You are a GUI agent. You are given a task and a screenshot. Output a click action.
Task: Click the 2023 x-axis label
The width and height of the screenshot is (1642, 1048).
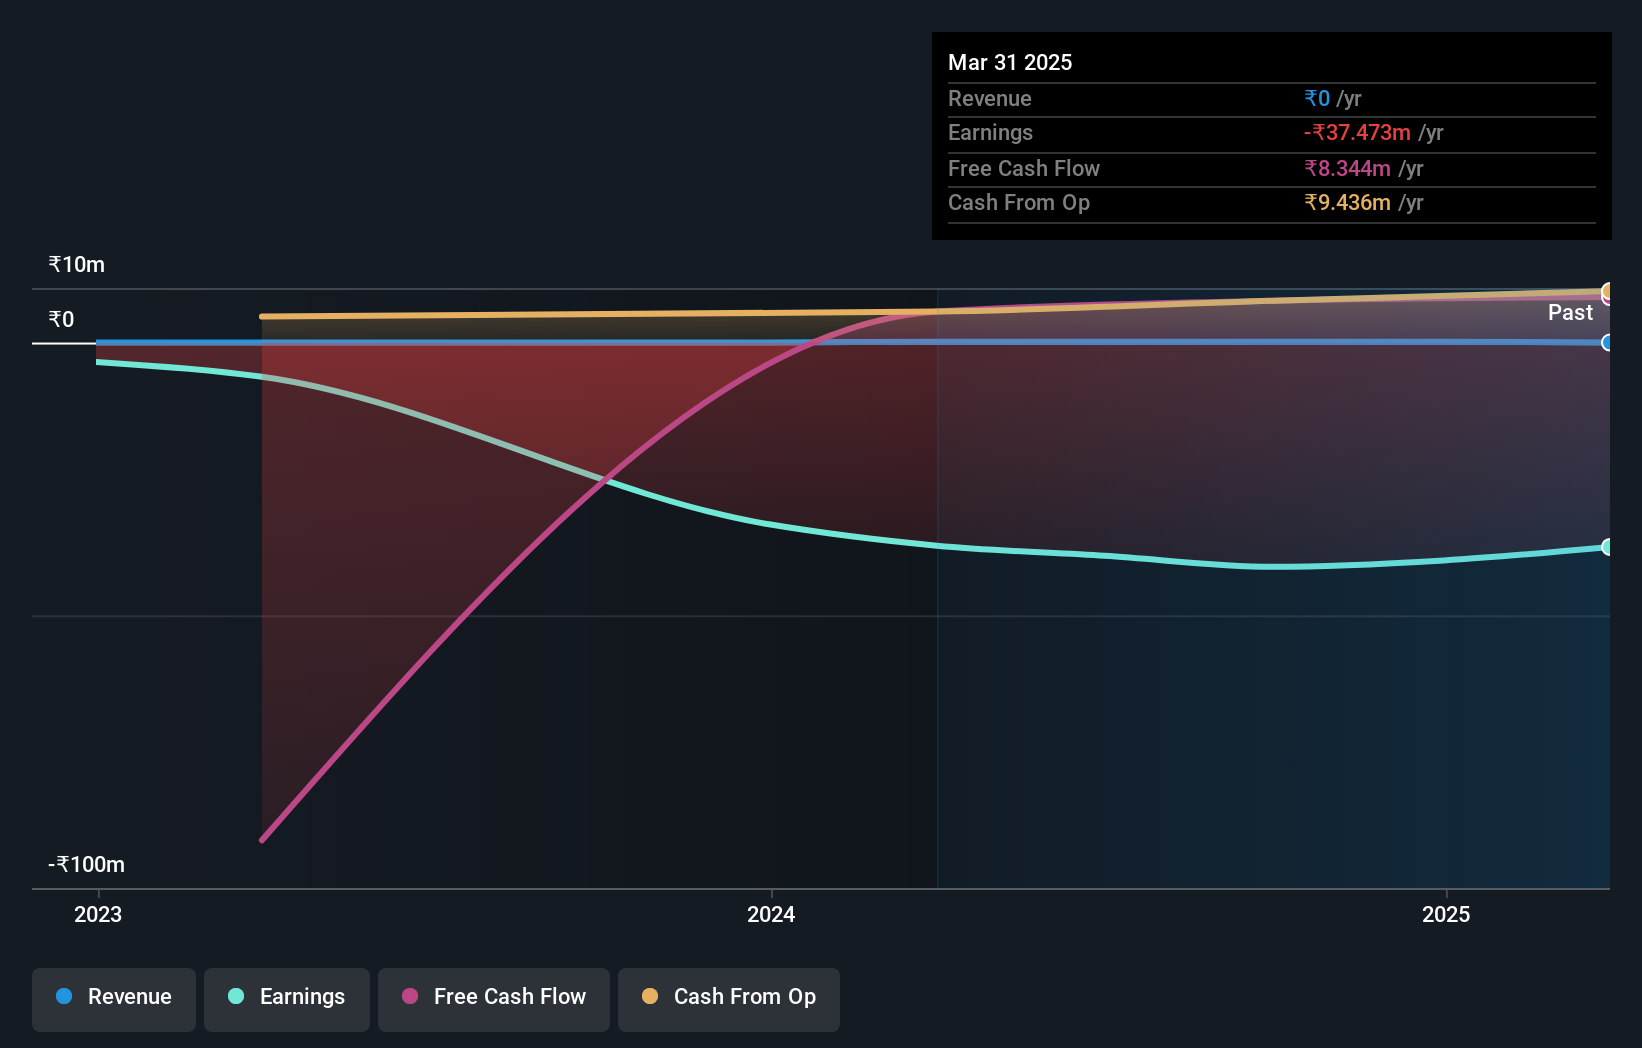(x=98, y=914)
